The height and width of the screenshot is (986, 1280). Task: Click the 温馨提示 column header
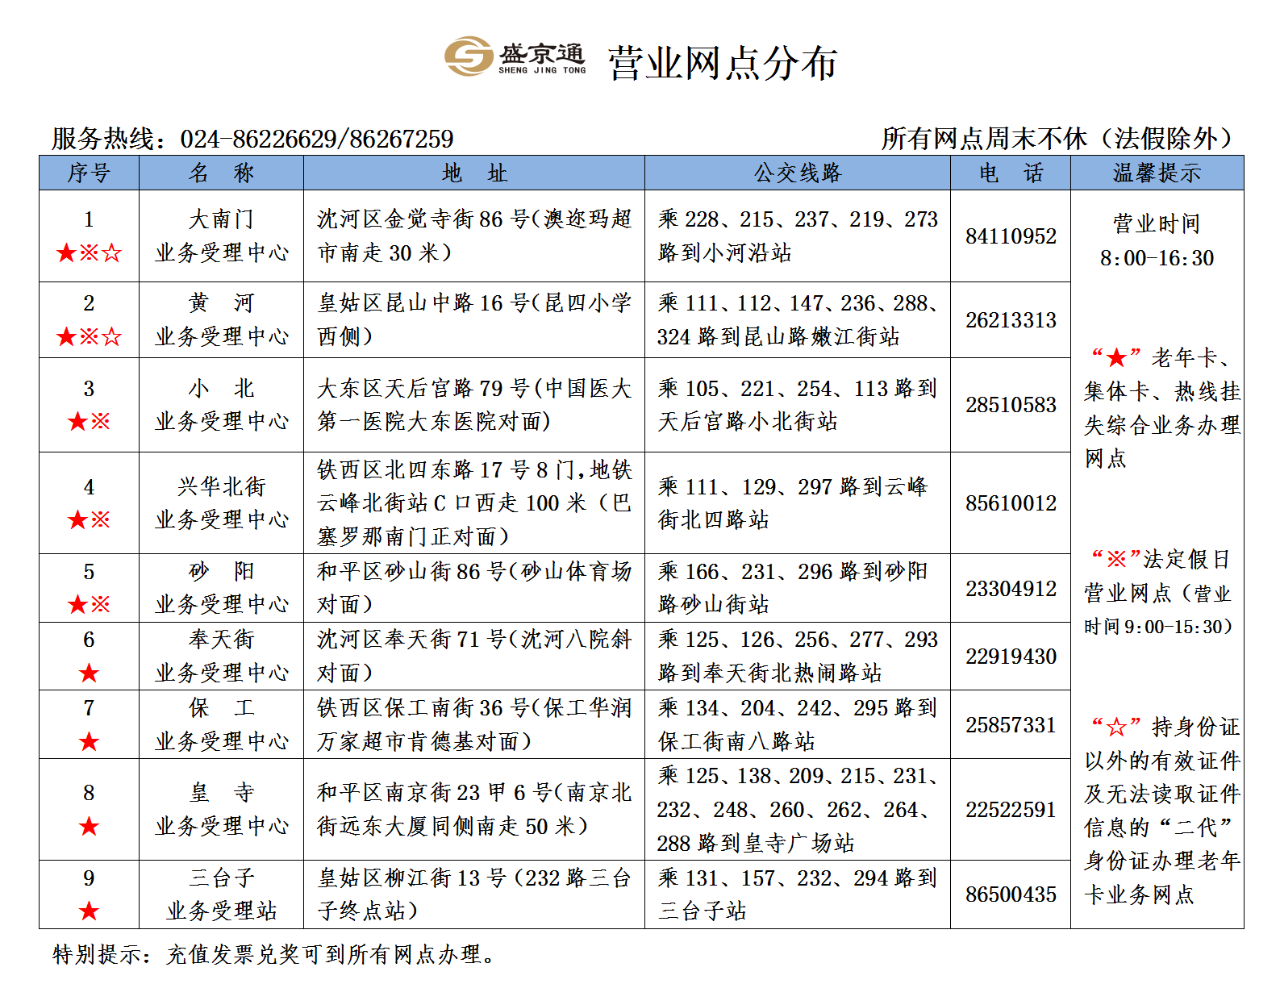coord(1157,173)
